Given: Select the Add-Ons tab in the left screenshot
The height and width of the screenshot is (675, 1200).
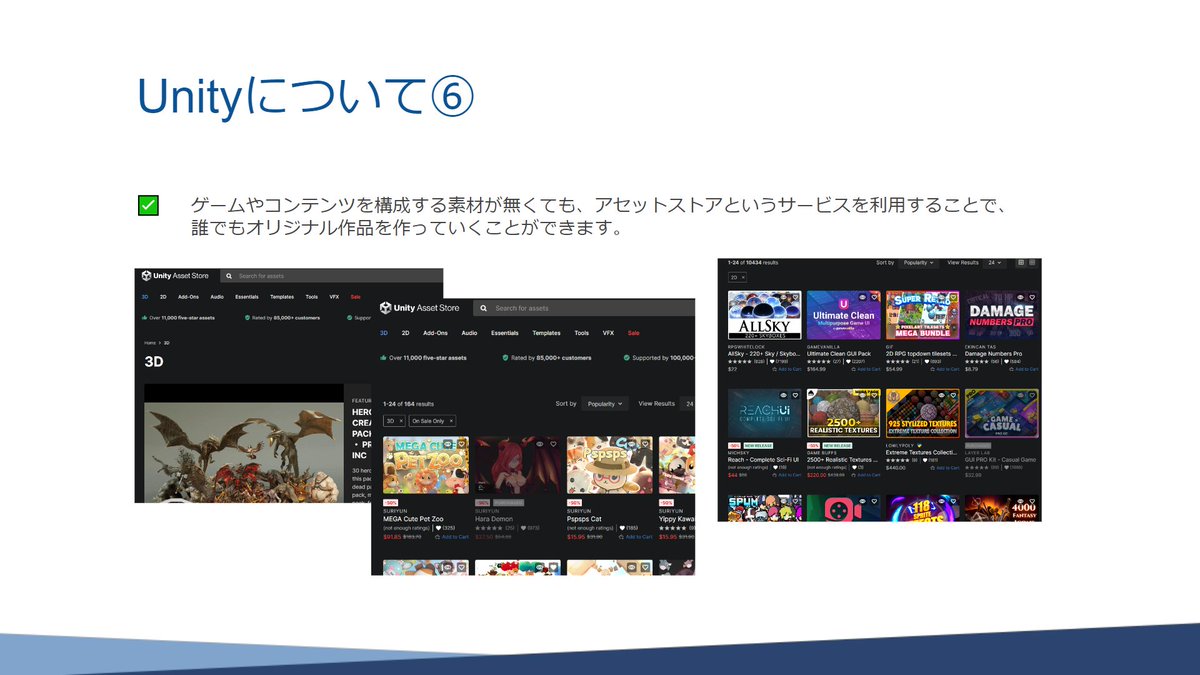Looking at the screenshot, I should point(188,297).
